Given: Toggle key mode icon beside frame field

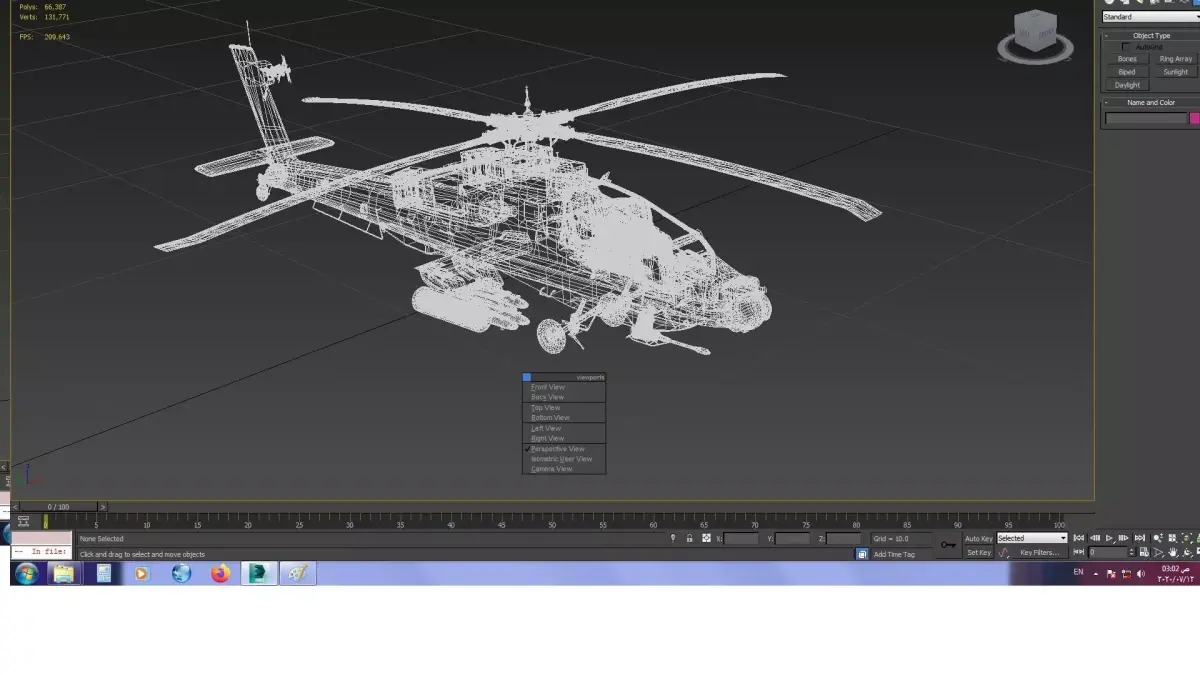Looking at the screenshot, I should pos(1078,552).
